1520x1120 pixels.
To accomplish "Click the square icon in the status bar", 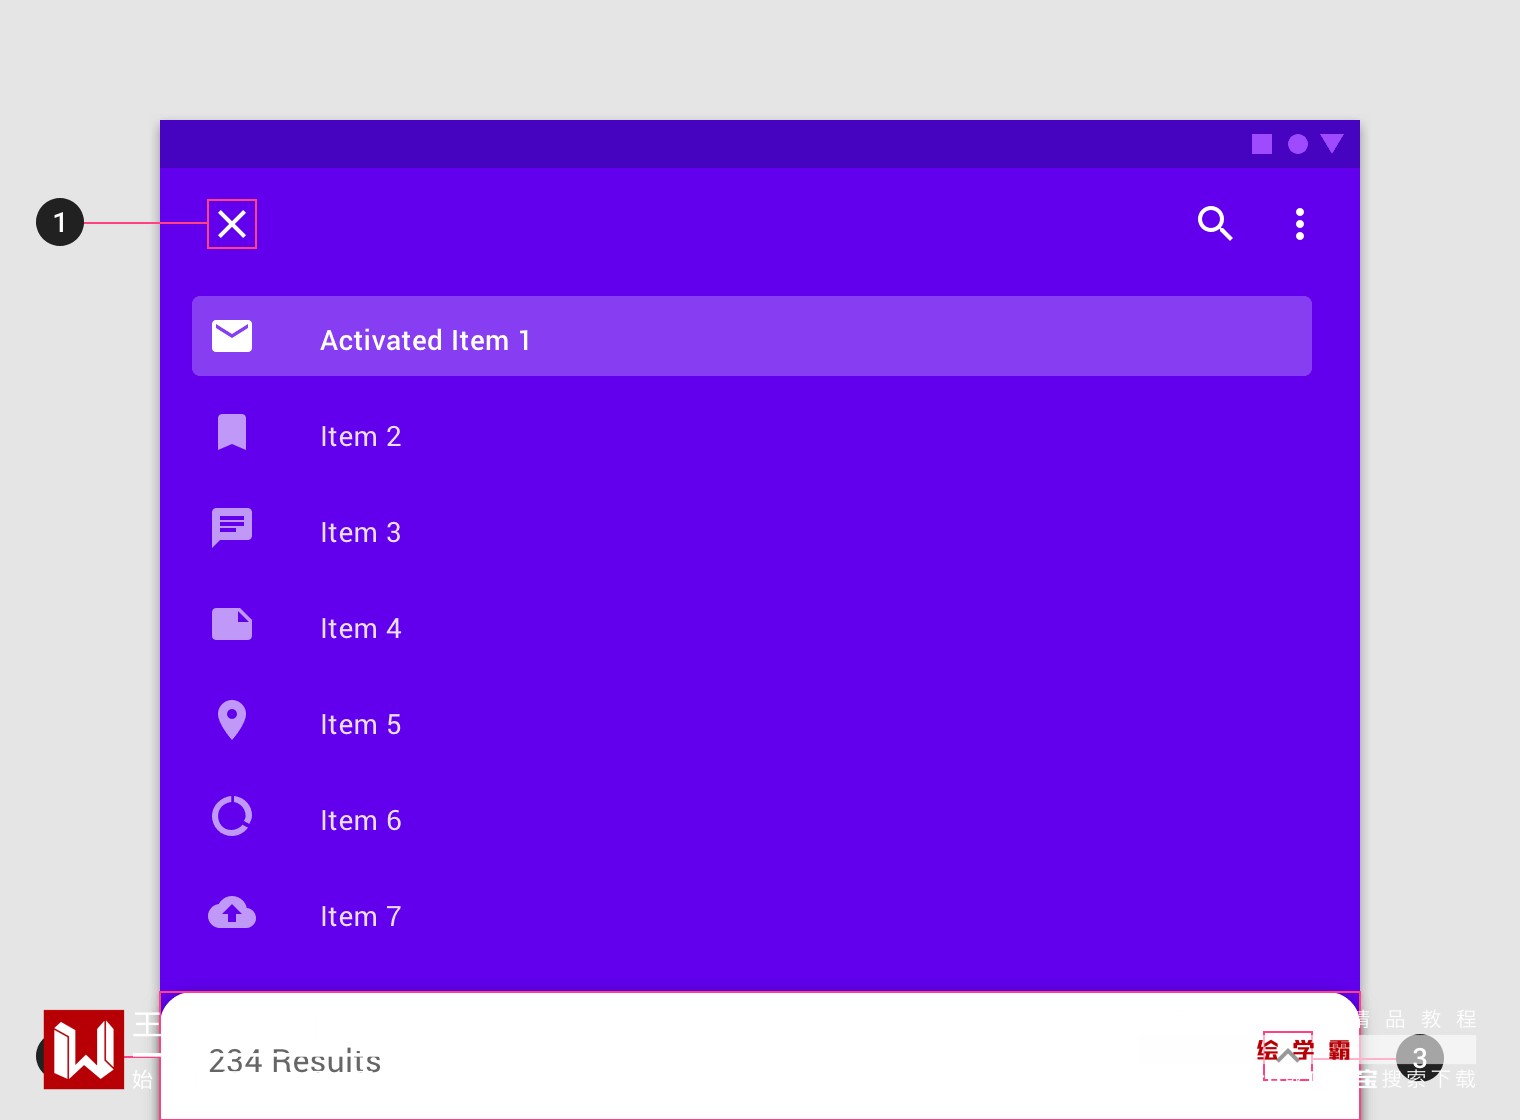I will point(1262,144).
